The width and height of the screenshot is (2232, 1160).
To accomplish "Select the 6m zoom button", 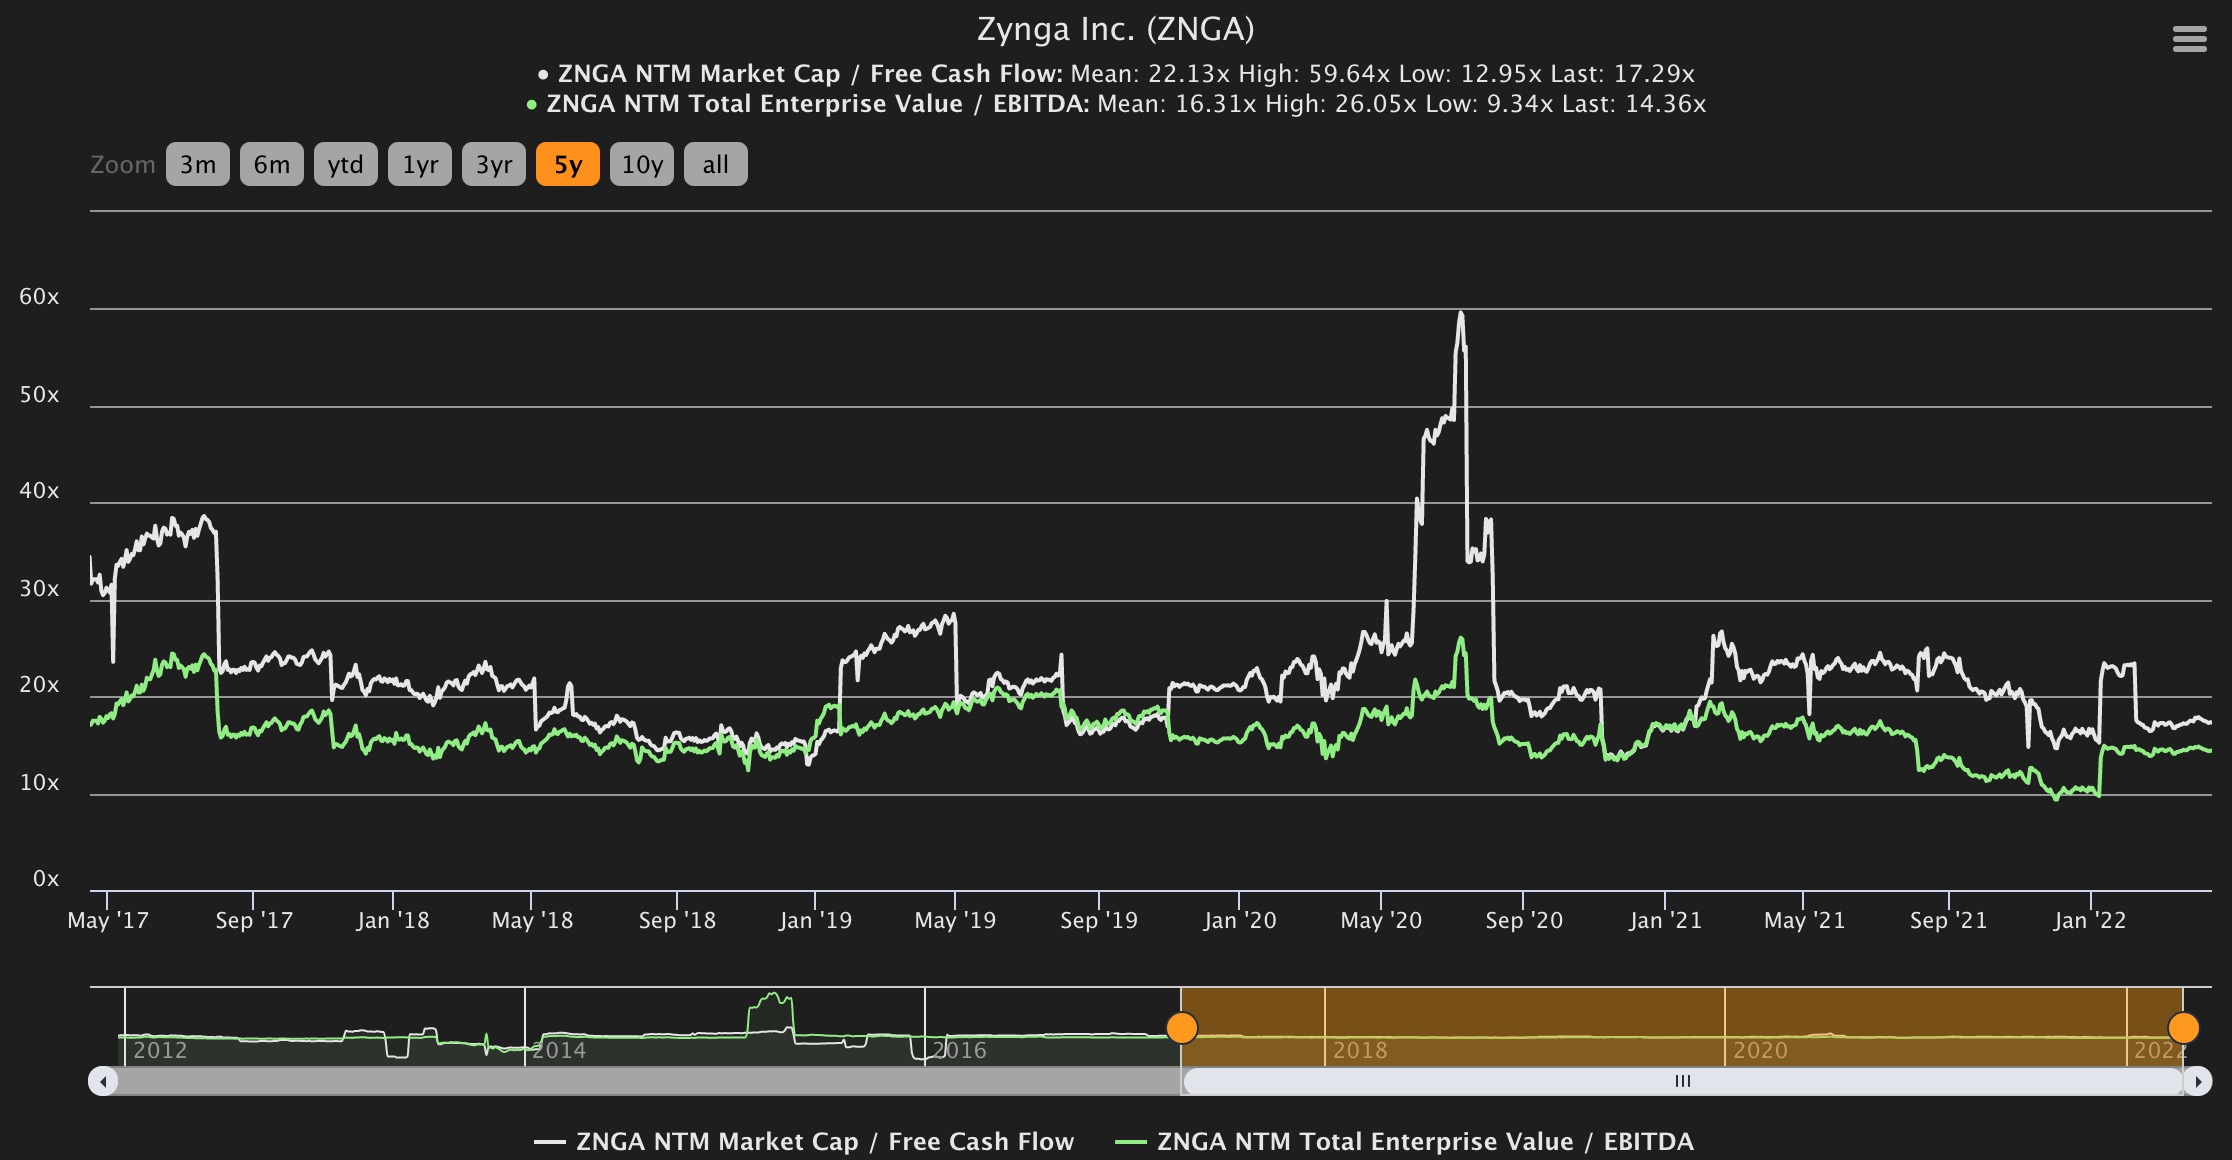I will point(272,164).
